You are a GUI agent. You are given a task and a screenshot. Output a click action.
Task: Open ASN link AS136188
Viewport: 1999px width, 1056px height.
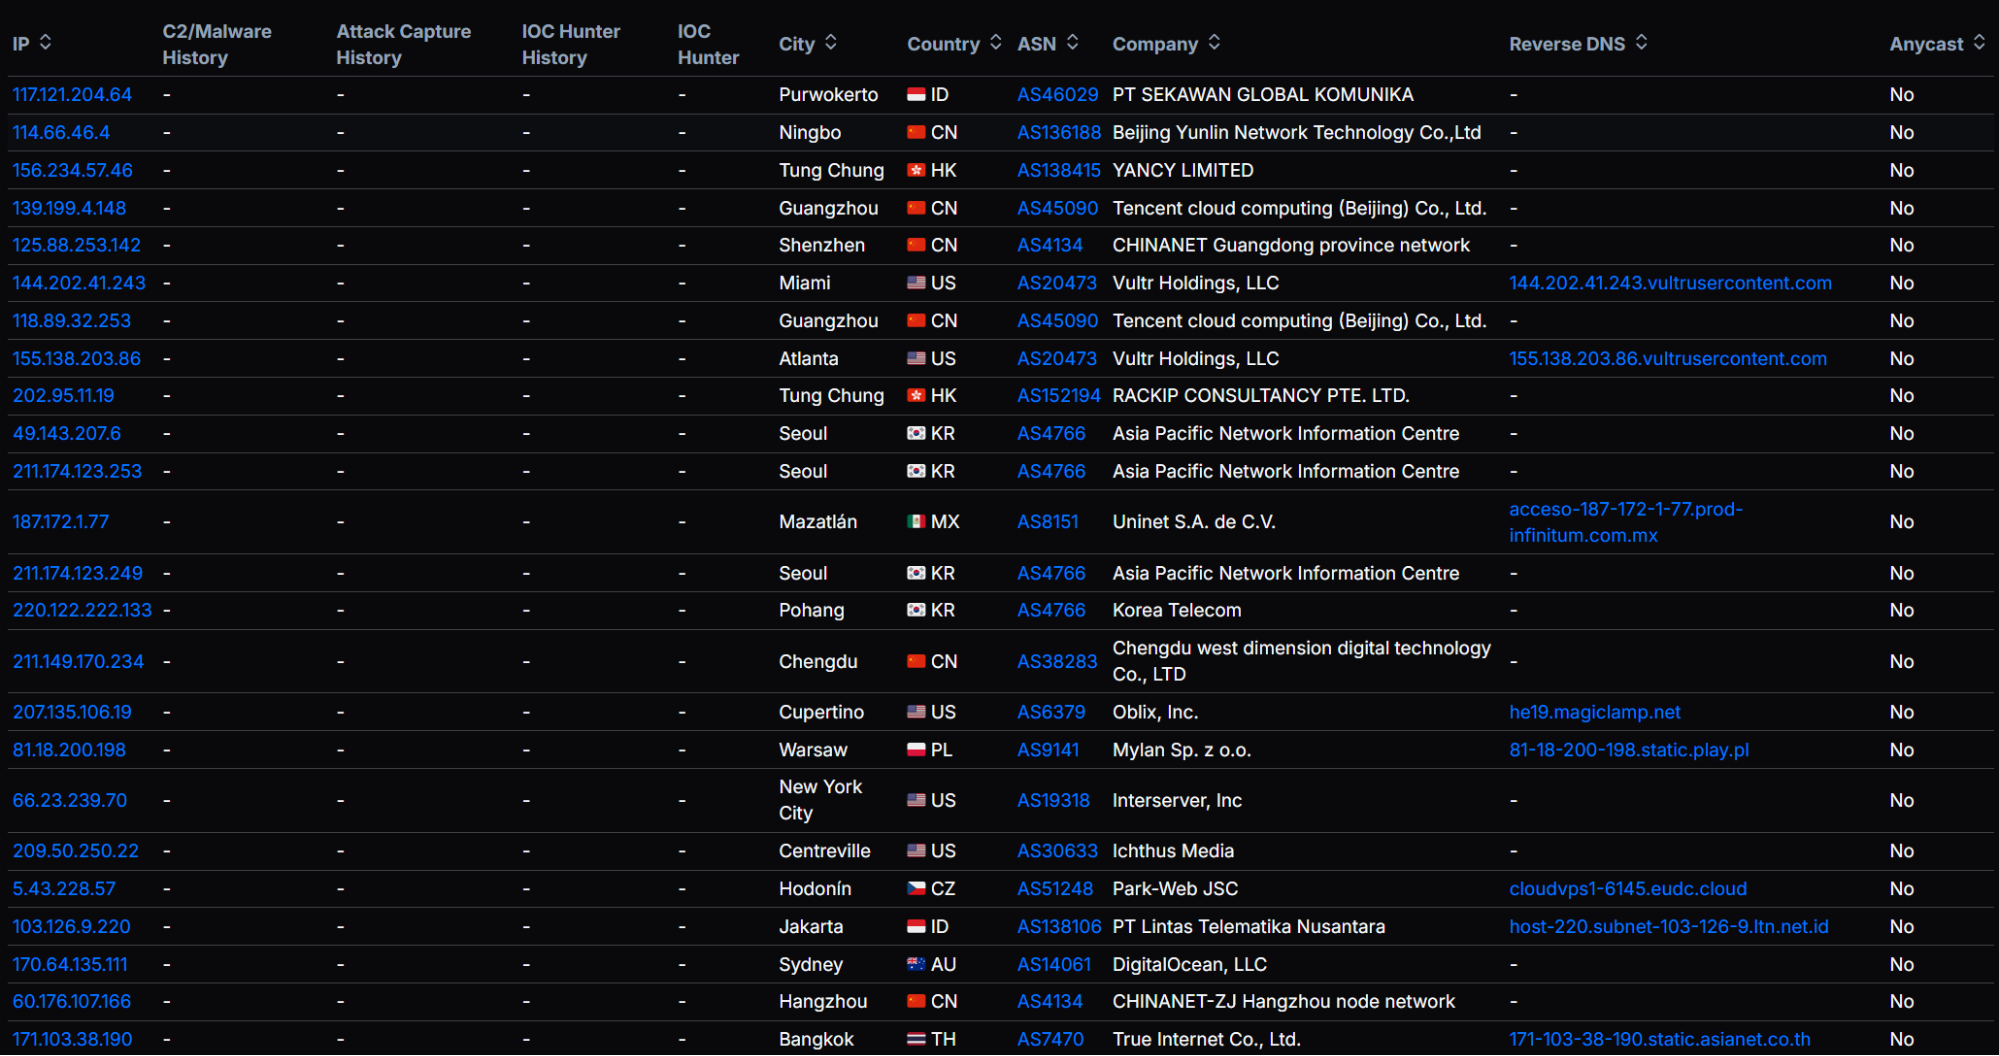pyautogui.click(x=1059, y=133)
